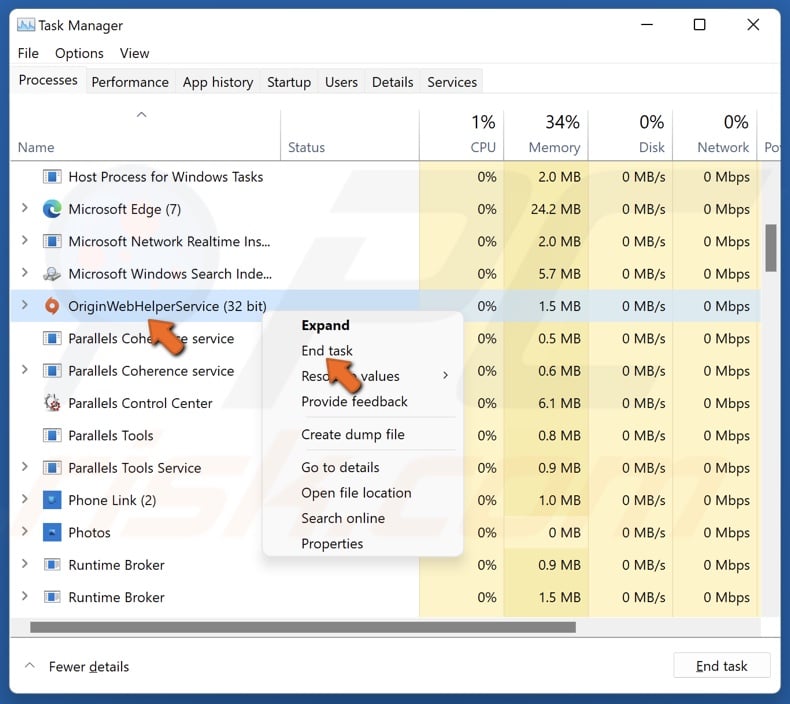This screenshot has height=704, width=790.
Task: Switch to the Services tab
Action: (x=452, y=82)
